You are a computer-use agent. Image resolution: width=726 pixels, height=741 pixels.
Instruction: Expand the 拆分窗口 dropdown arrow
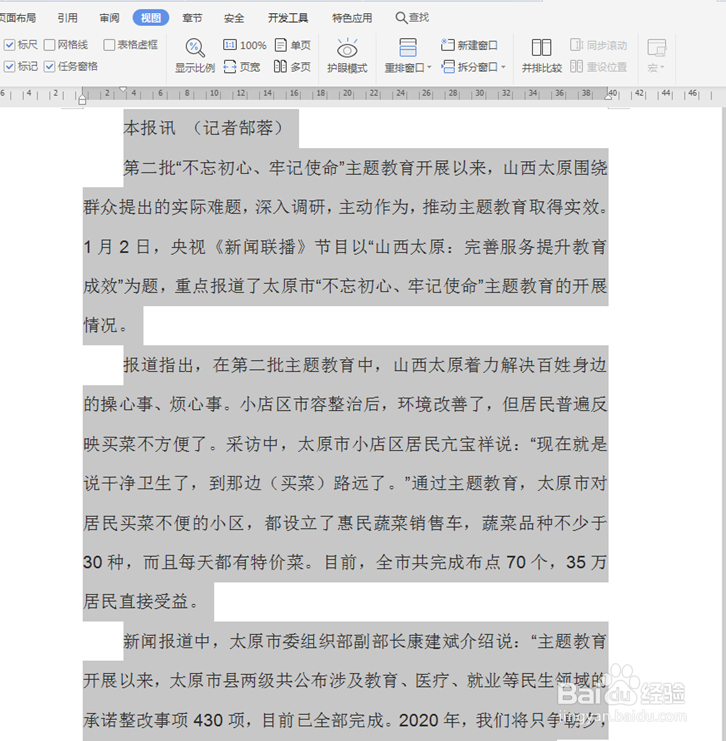click(503, 67)
